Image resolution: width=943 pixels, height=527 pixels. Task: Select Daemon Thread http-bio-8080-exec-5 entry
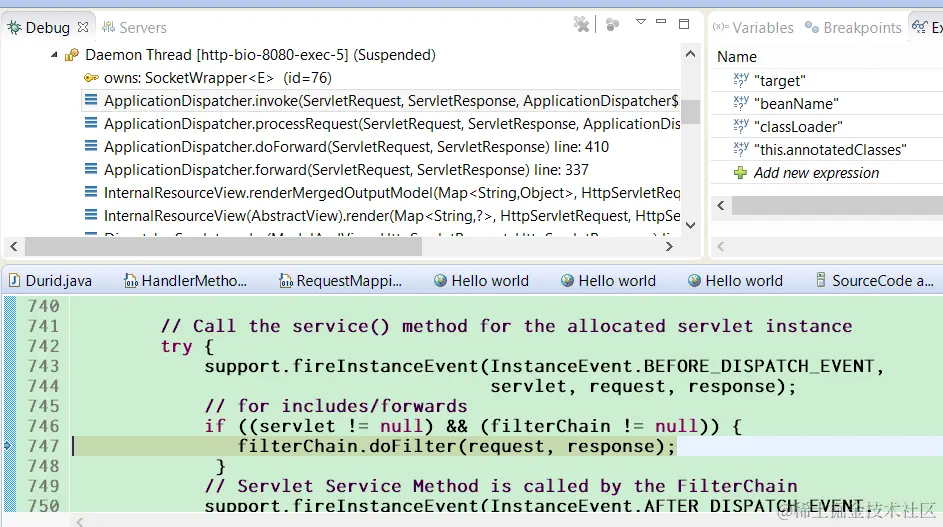(260, 55)
